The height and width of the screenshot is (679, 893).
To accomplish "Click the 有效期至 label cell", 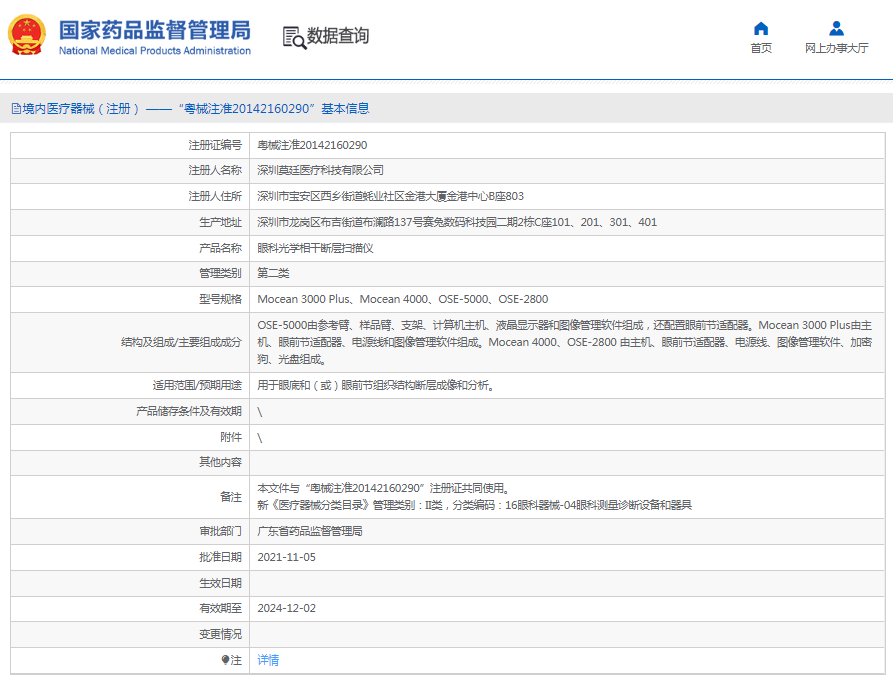I will 130,608.
